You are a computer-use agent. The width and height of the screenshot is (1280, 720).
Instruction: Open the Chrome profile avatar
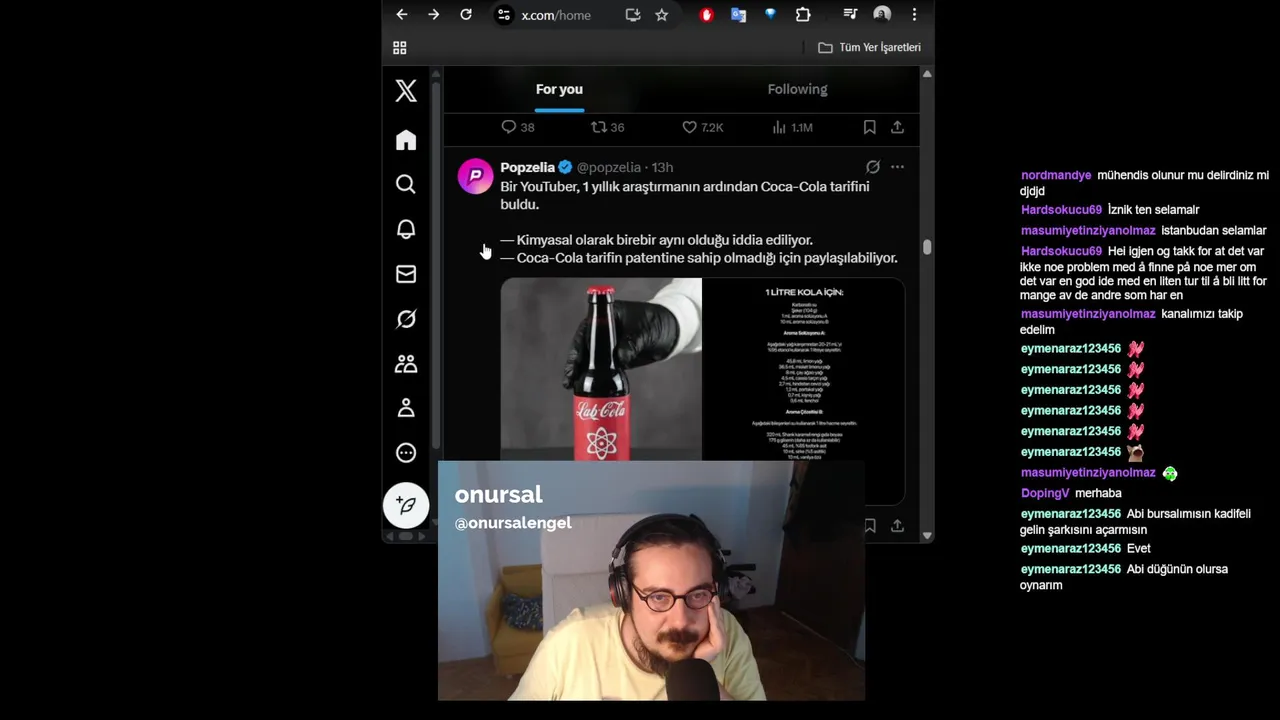pyautogui.click(x=882, y=15)
